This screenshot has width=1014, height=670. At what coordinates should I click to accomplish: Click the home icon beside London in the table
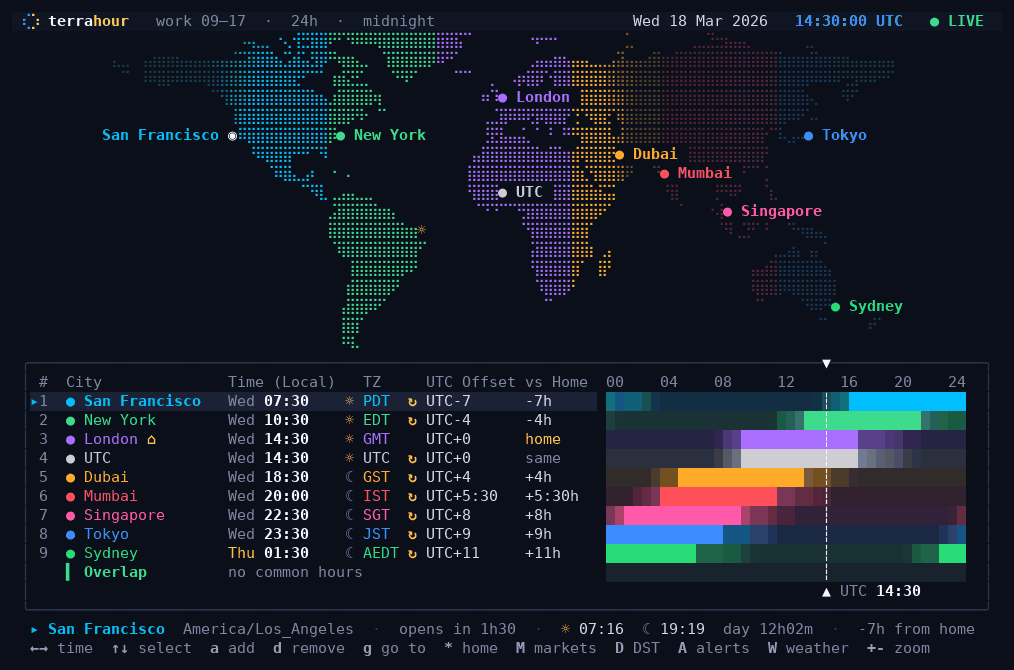coord(151,439)
